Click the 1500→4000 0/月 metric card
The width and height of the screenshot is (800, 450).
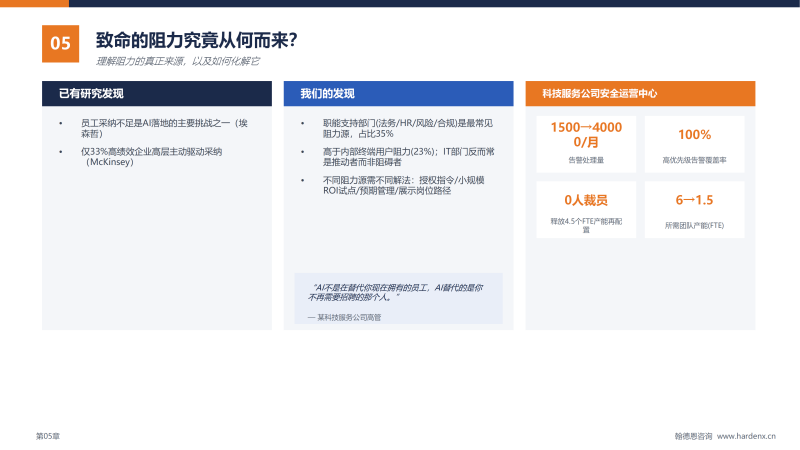pos(586,144)
